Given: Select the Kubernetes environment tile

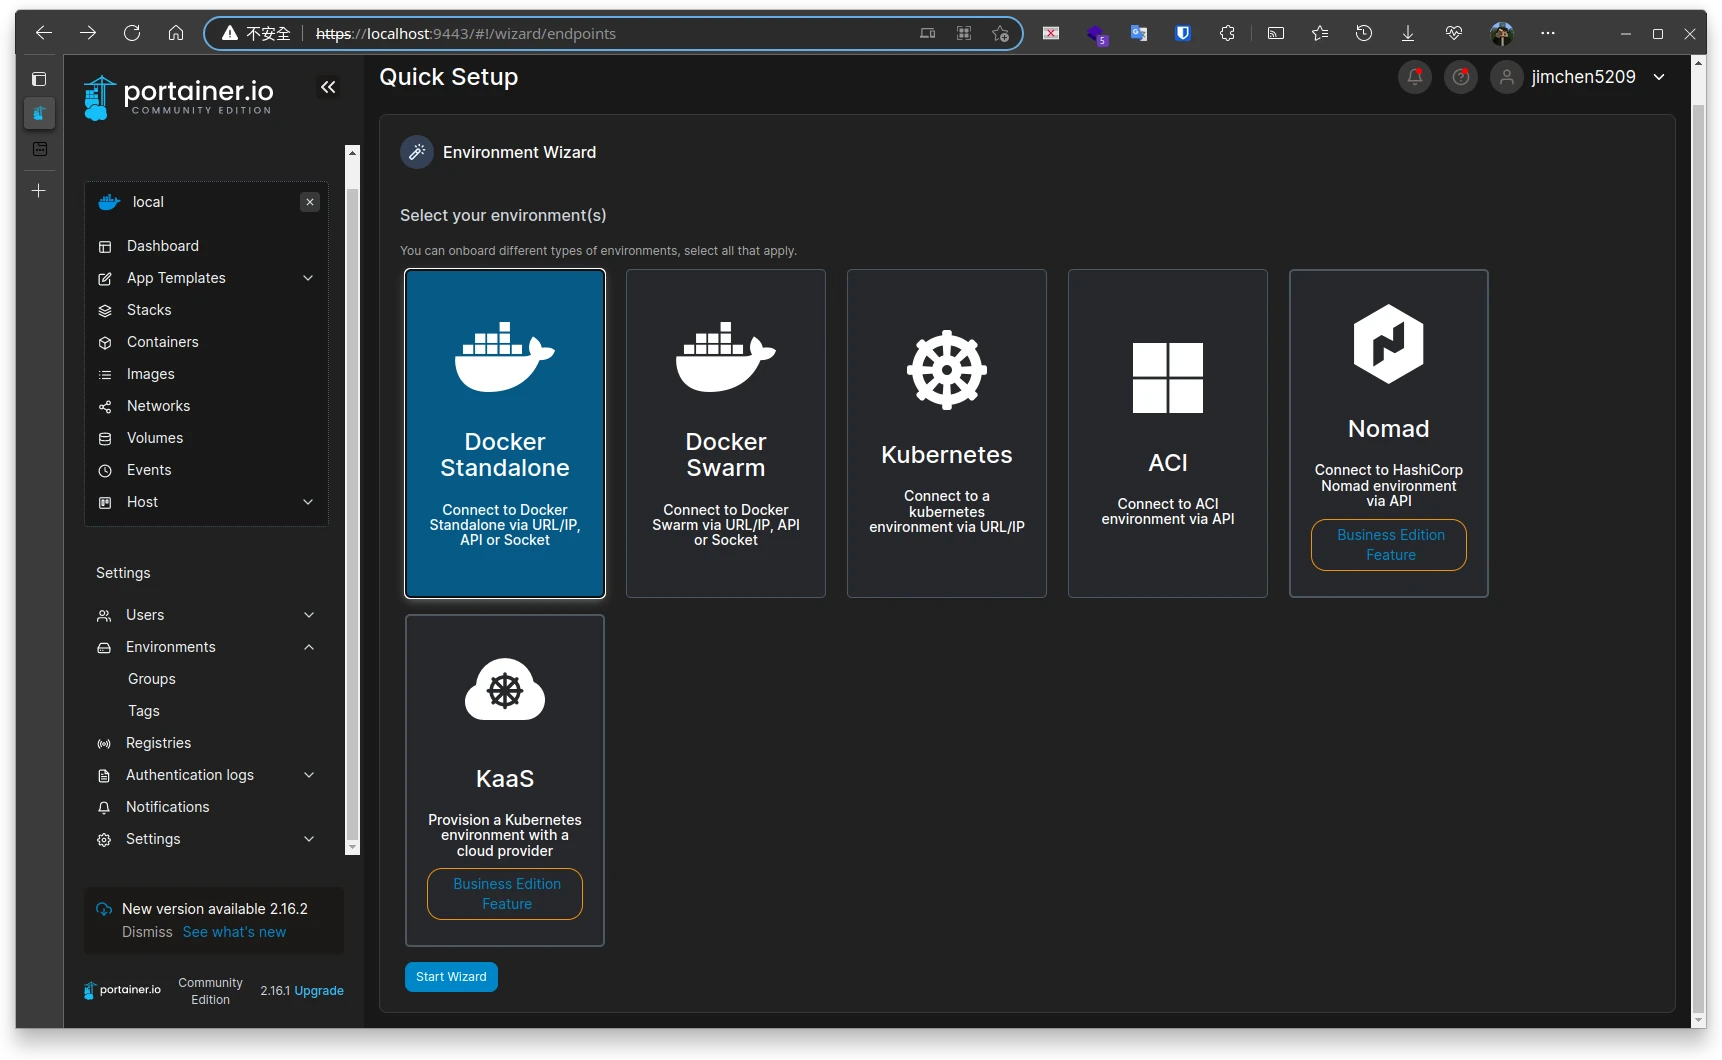Looking at the screenshot, I should coord(947,433).
